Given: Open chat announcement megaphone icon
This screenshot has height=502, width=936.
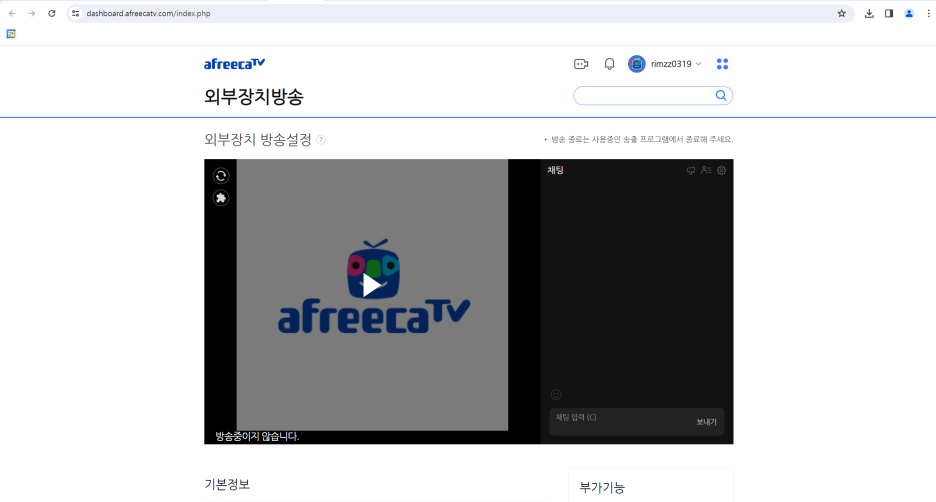Looking at the screenshot, I should pyautogui.click(x=691, y=170).
